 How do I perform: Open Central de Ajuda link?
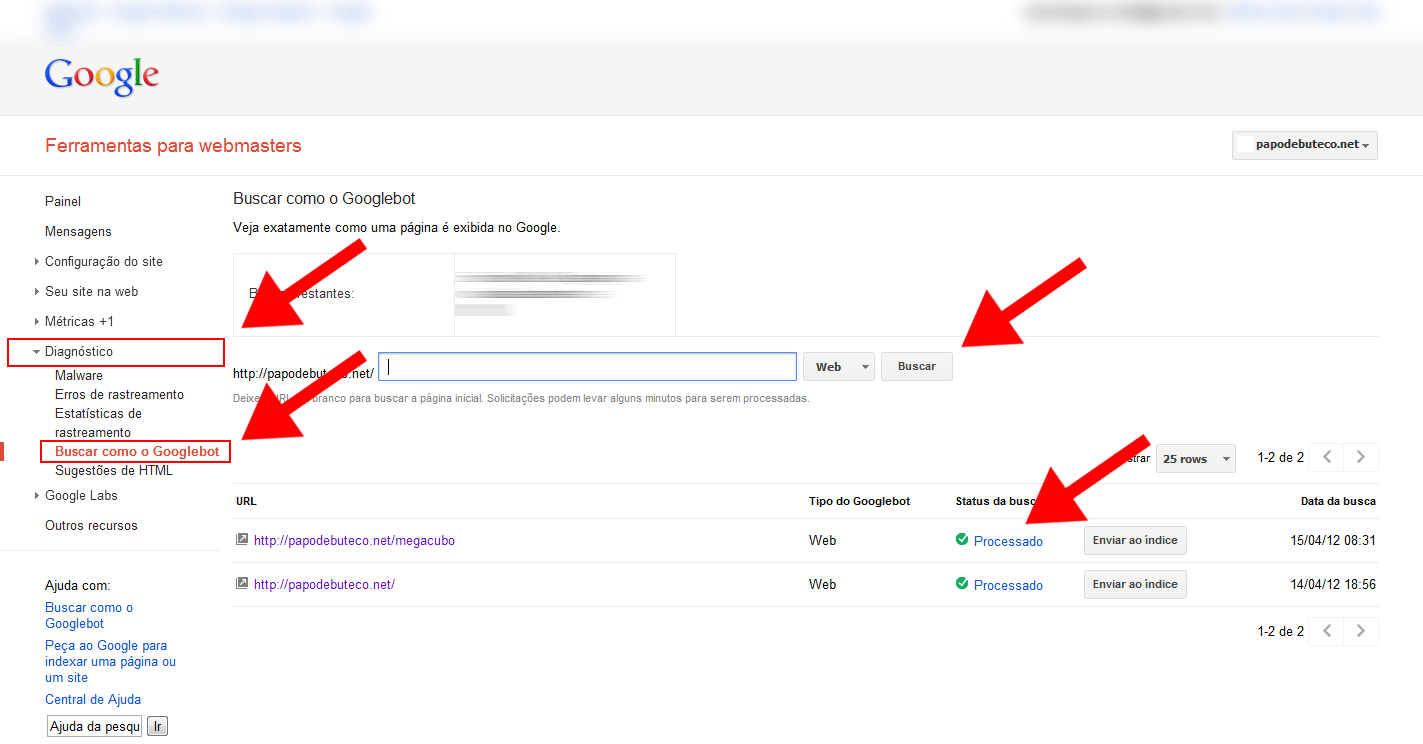coord(93,699)
